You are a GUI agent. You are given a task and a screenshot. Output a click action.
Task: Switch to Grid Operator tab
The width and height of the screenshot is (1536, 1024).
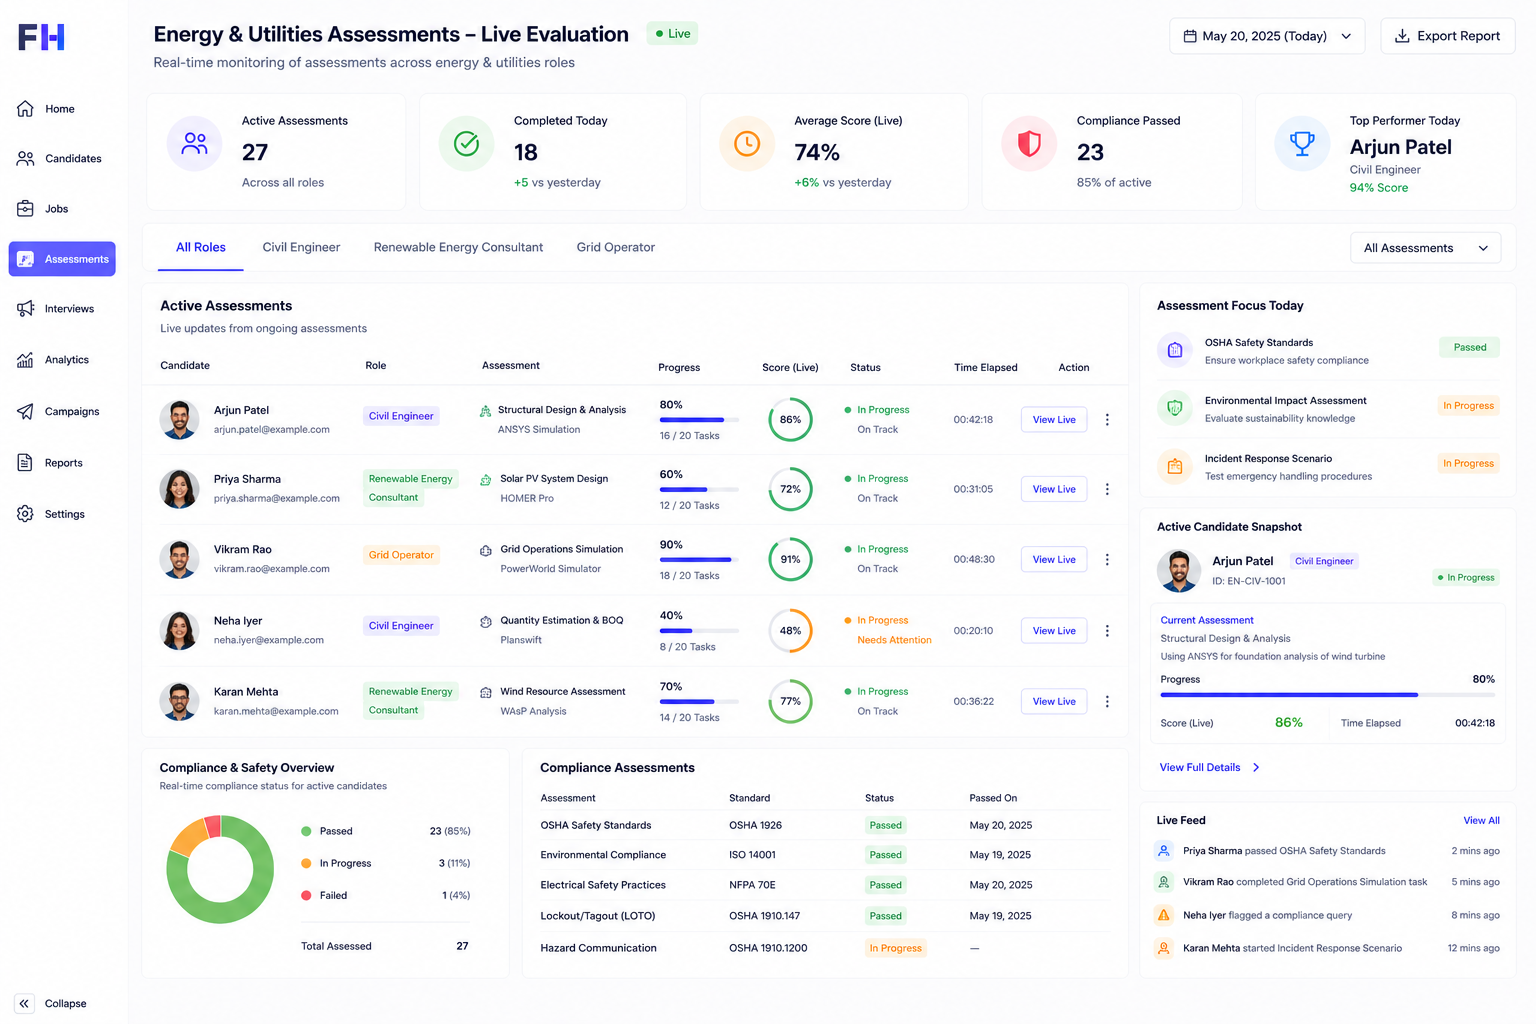coord(616,248)
